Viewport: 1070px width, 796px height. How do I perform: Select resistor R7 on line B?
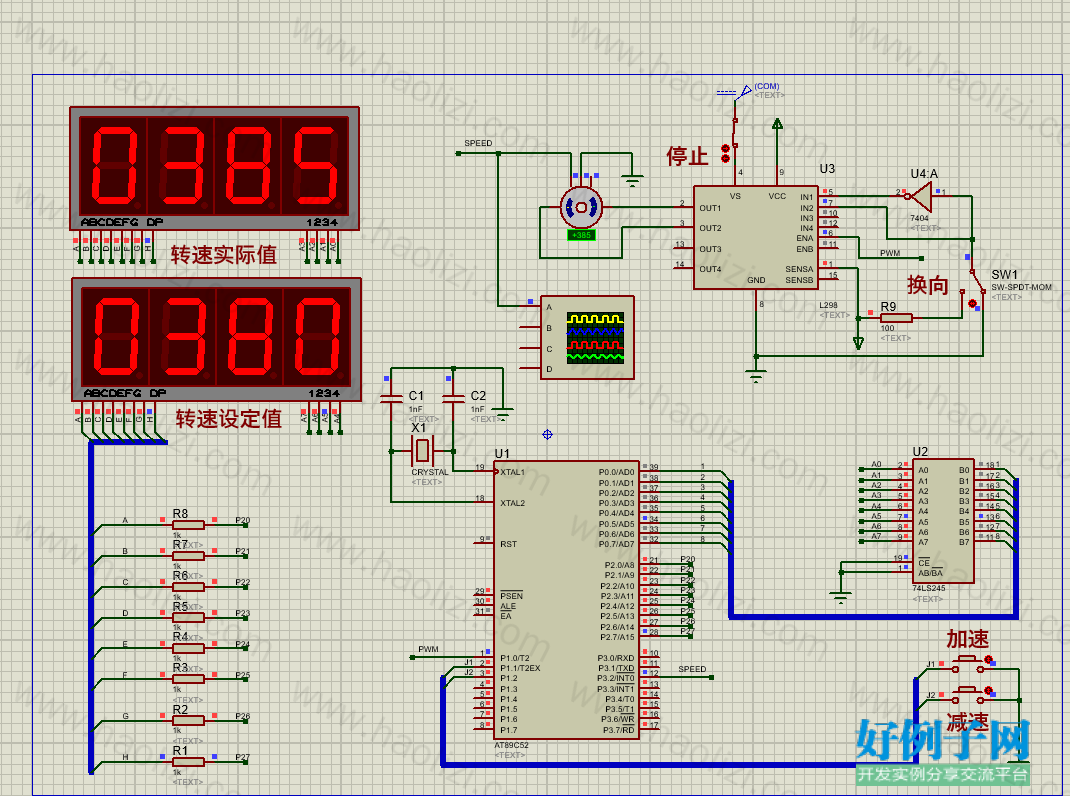tap(188, 556)
